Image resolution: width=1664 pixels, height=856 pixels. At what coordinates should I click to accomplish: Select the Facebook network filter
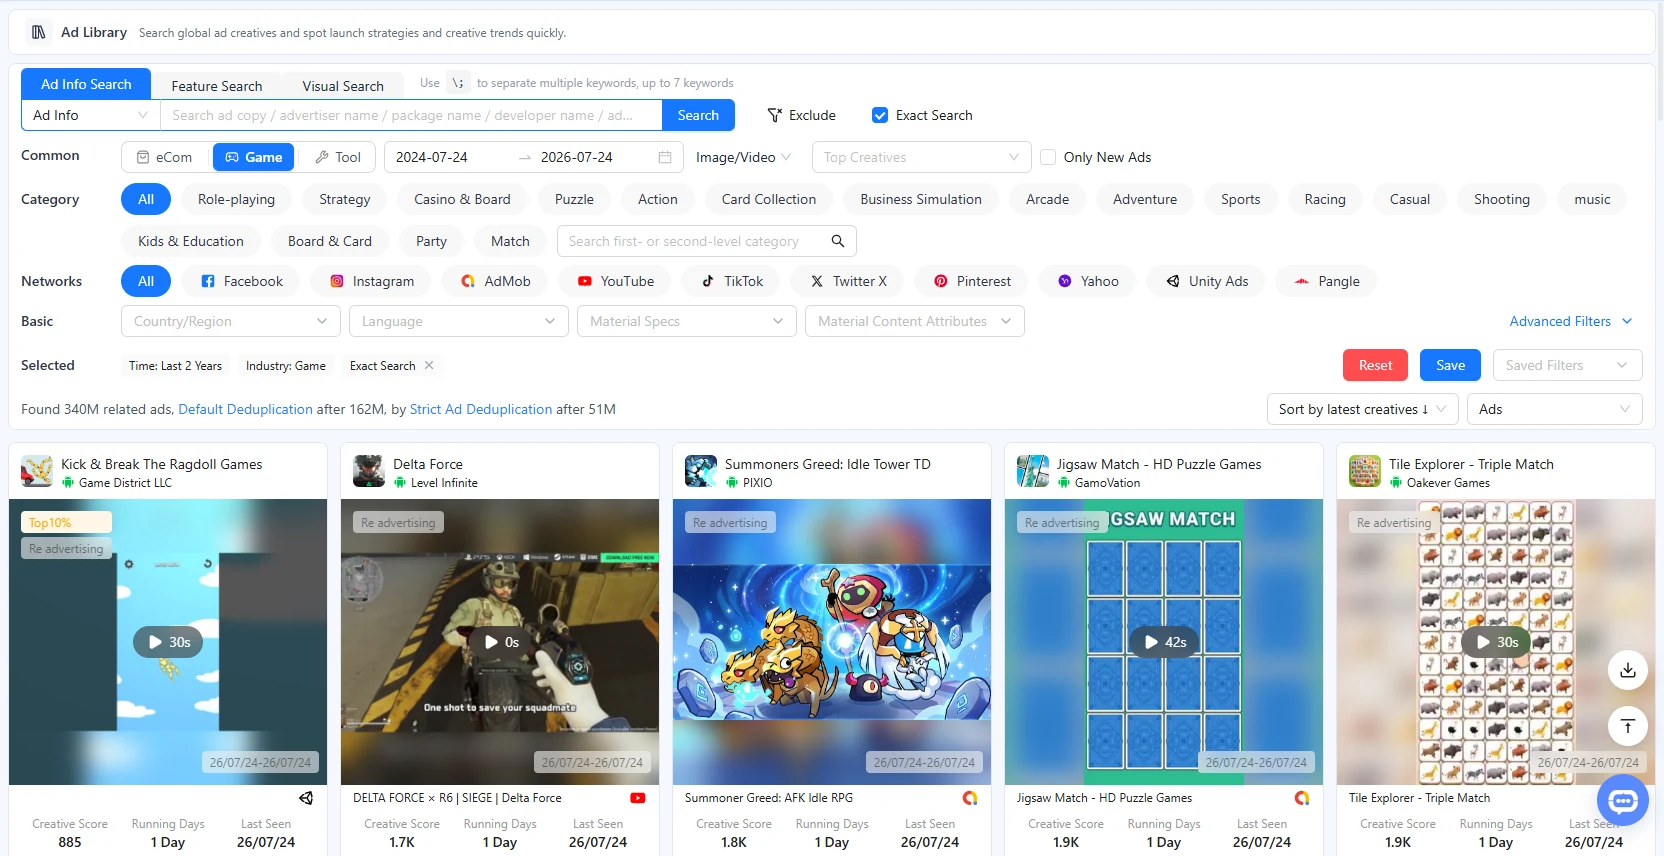[242, 281]
